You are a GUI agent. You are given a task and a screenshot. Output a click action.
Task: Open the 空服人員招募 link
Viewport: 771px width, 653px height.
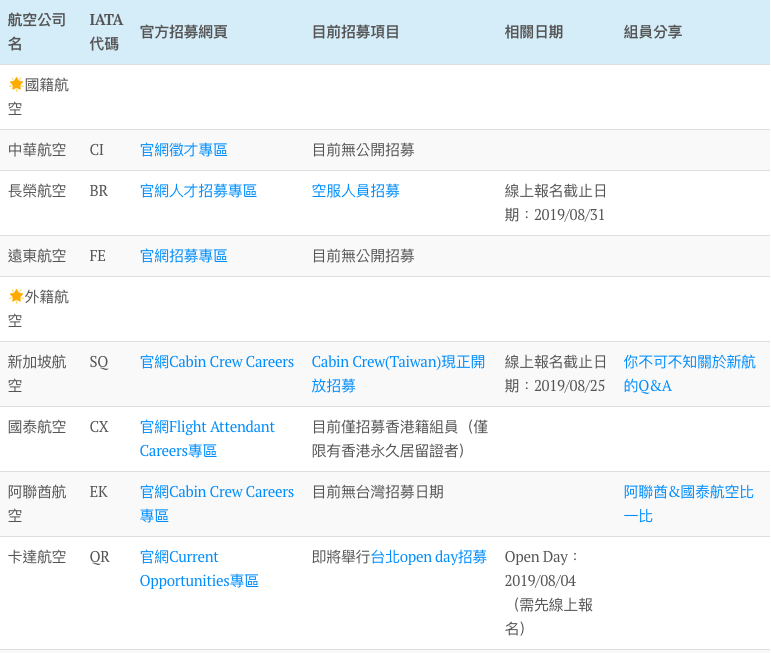tap(356, 191)
